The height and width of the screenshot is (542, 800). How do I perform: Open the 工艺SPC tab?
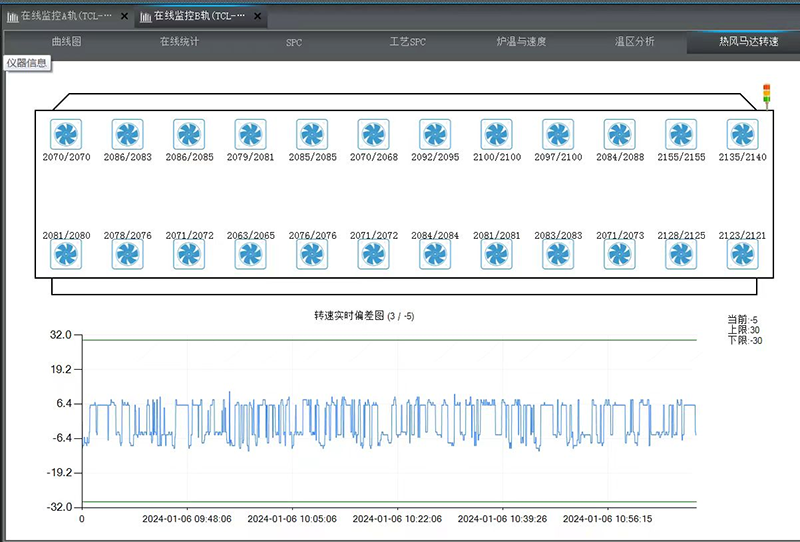pyautogui.click(x=407, y=43)
